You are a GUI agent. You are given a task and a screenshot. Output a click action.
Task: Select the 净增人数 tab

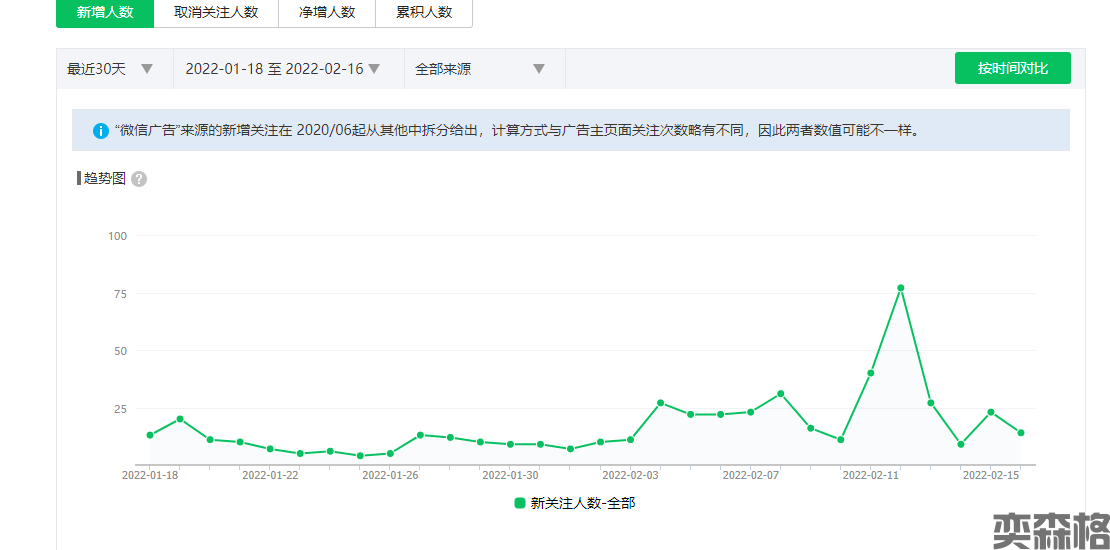pyautogui.click(x=327, y=12)
